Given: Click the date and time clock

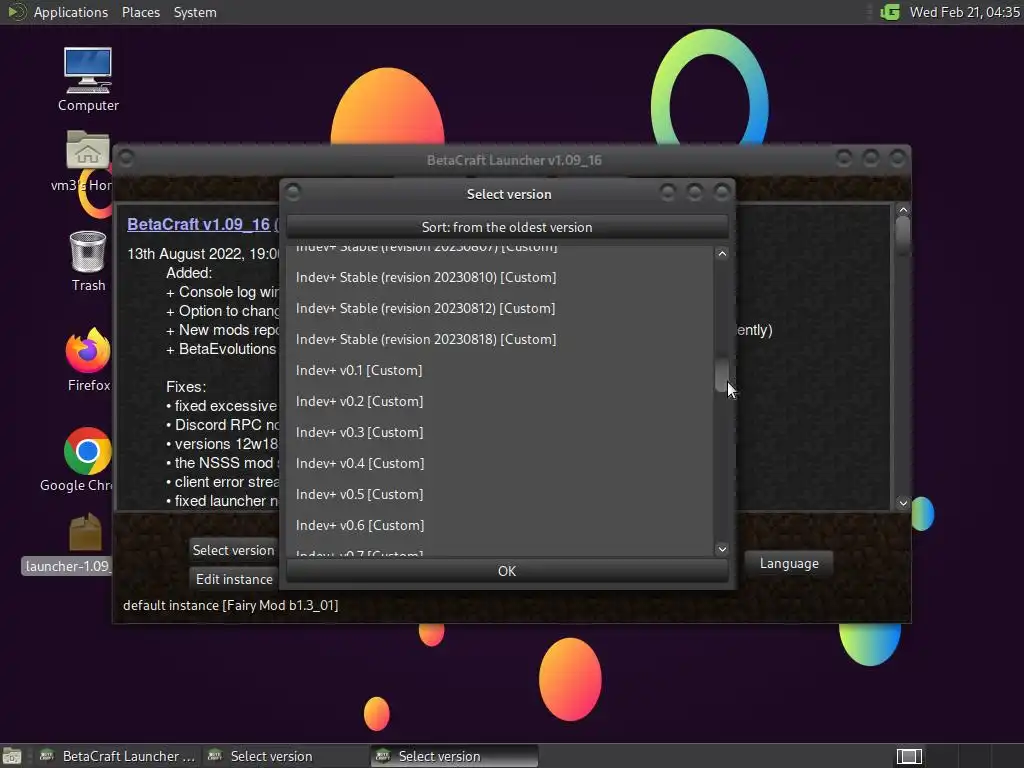Looking at the screenshot, I should pos(965,12).
